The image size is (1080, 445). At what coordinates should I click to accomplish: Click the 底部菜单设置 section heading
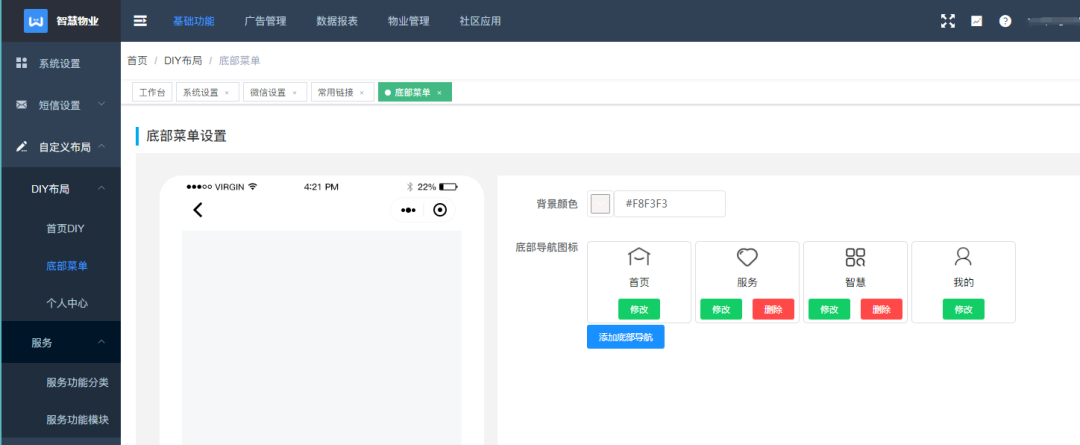tap(187, 136)
